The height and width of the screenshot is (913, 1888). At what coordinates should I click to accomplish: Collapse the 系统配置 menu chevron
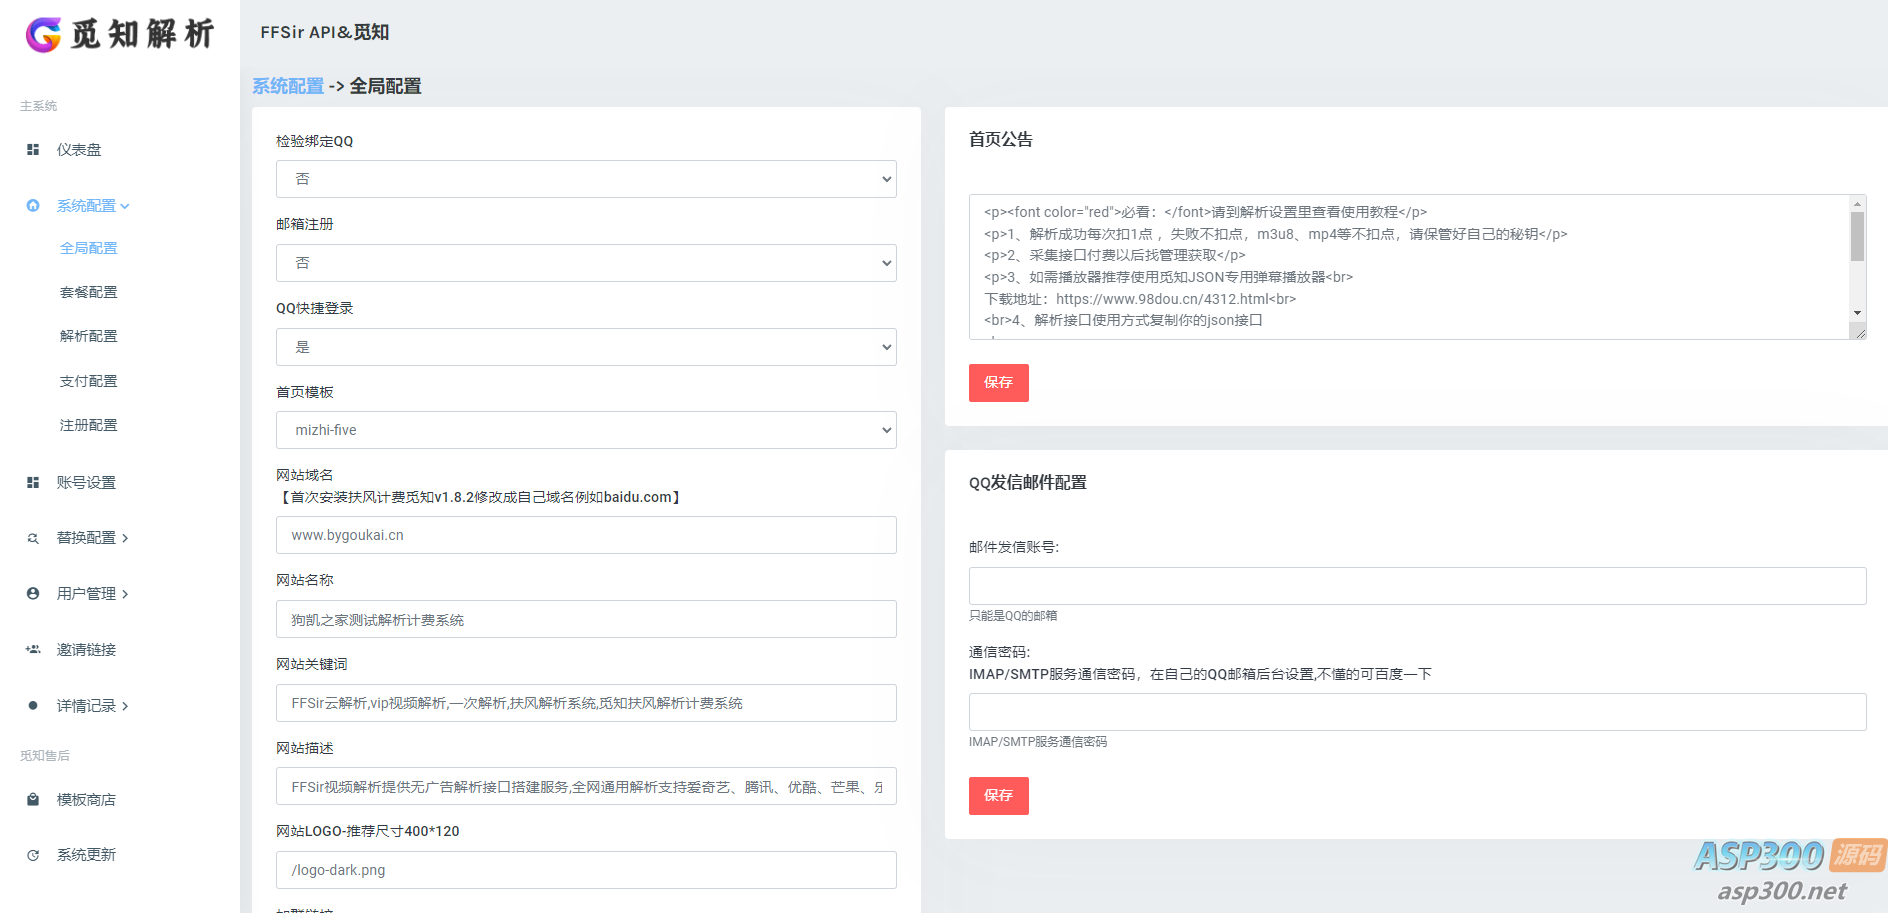click(x=125, y=206)
